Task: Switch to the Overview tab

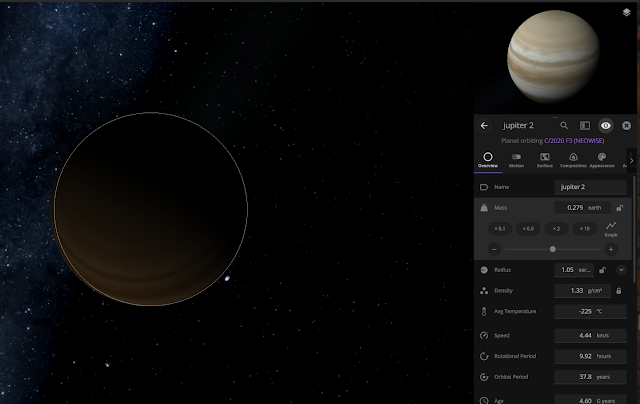Action: (488, 160)
